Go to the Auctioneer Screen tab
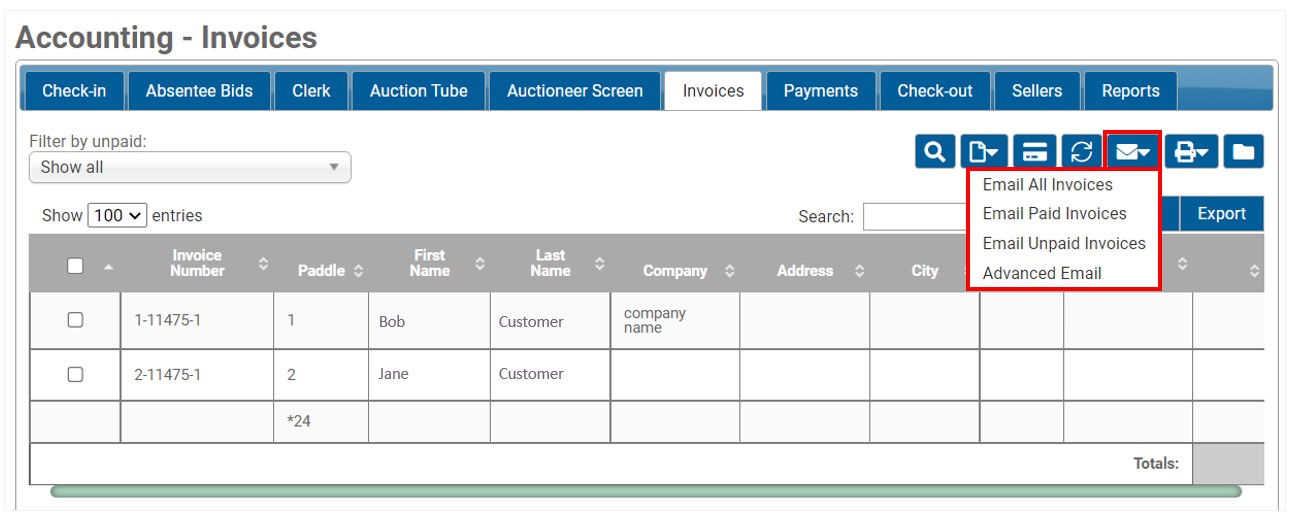The width and height of the screenshot is (1296, 521). coord(575,91)
